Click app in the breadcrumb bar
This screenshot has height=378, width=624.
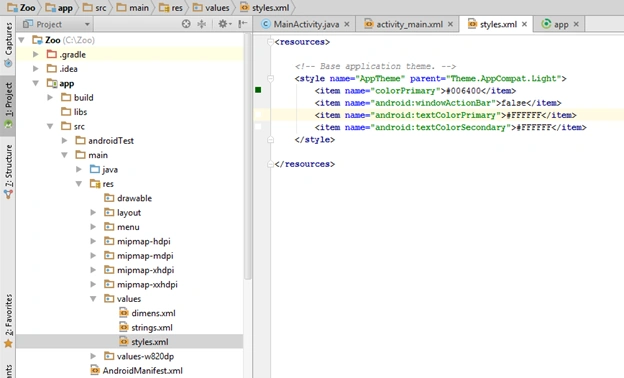[59, 8]
